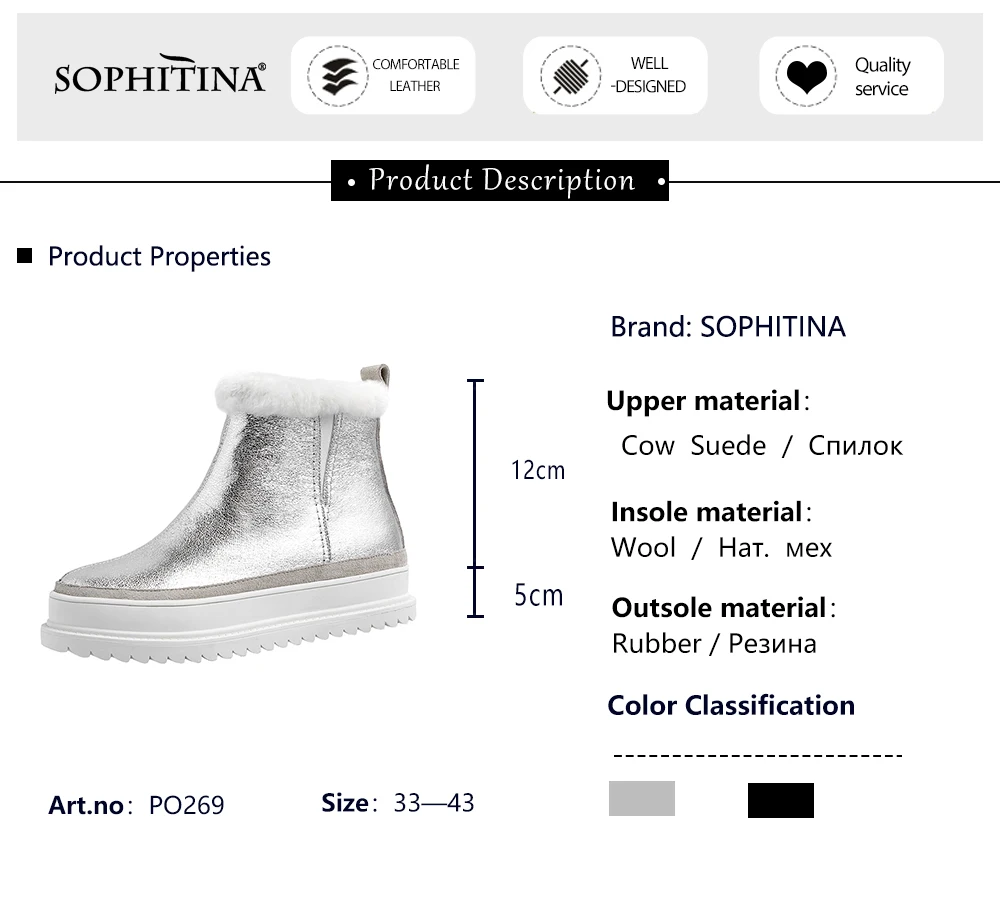Select the black color swatch
Screen dimensions: 1000x913
[781, 800]
